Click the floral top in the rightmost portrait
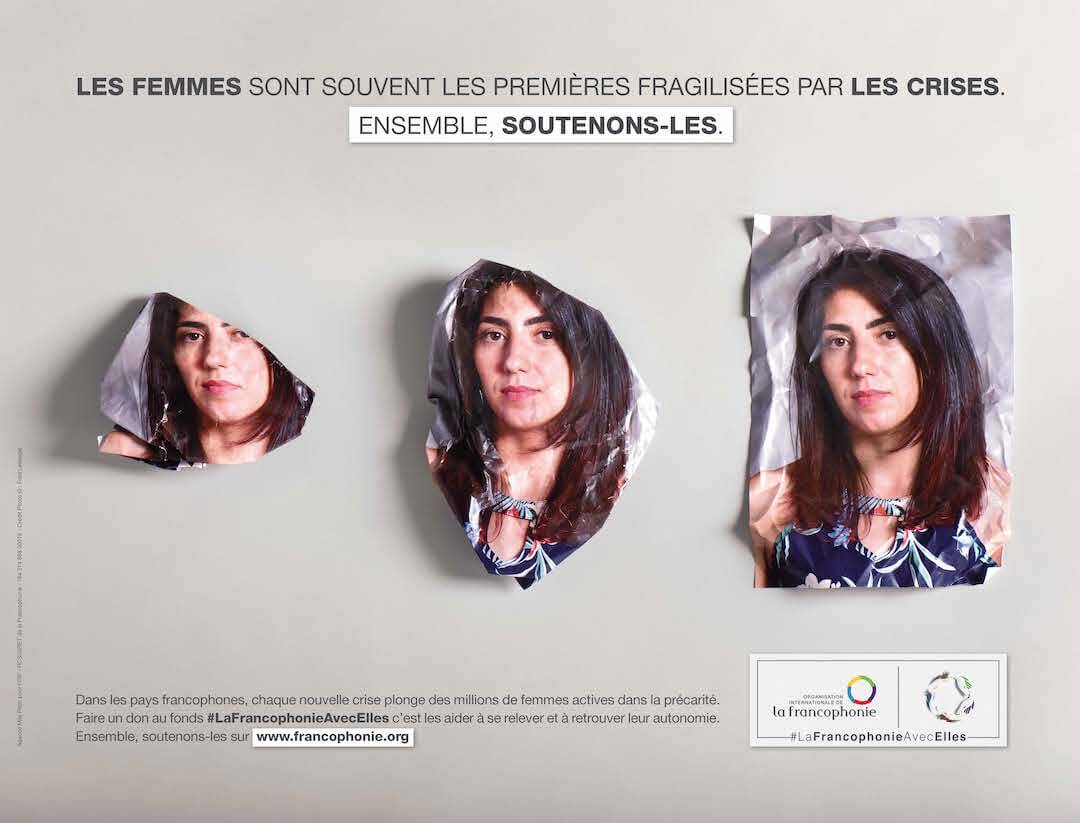1080x823 pixels. pos(884,553)
